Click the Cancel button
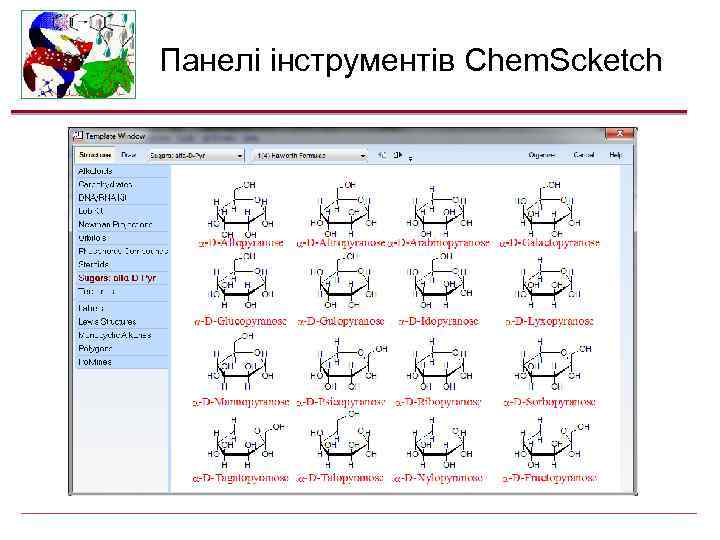This screenshot has width=720, height=540. point(584,155)
